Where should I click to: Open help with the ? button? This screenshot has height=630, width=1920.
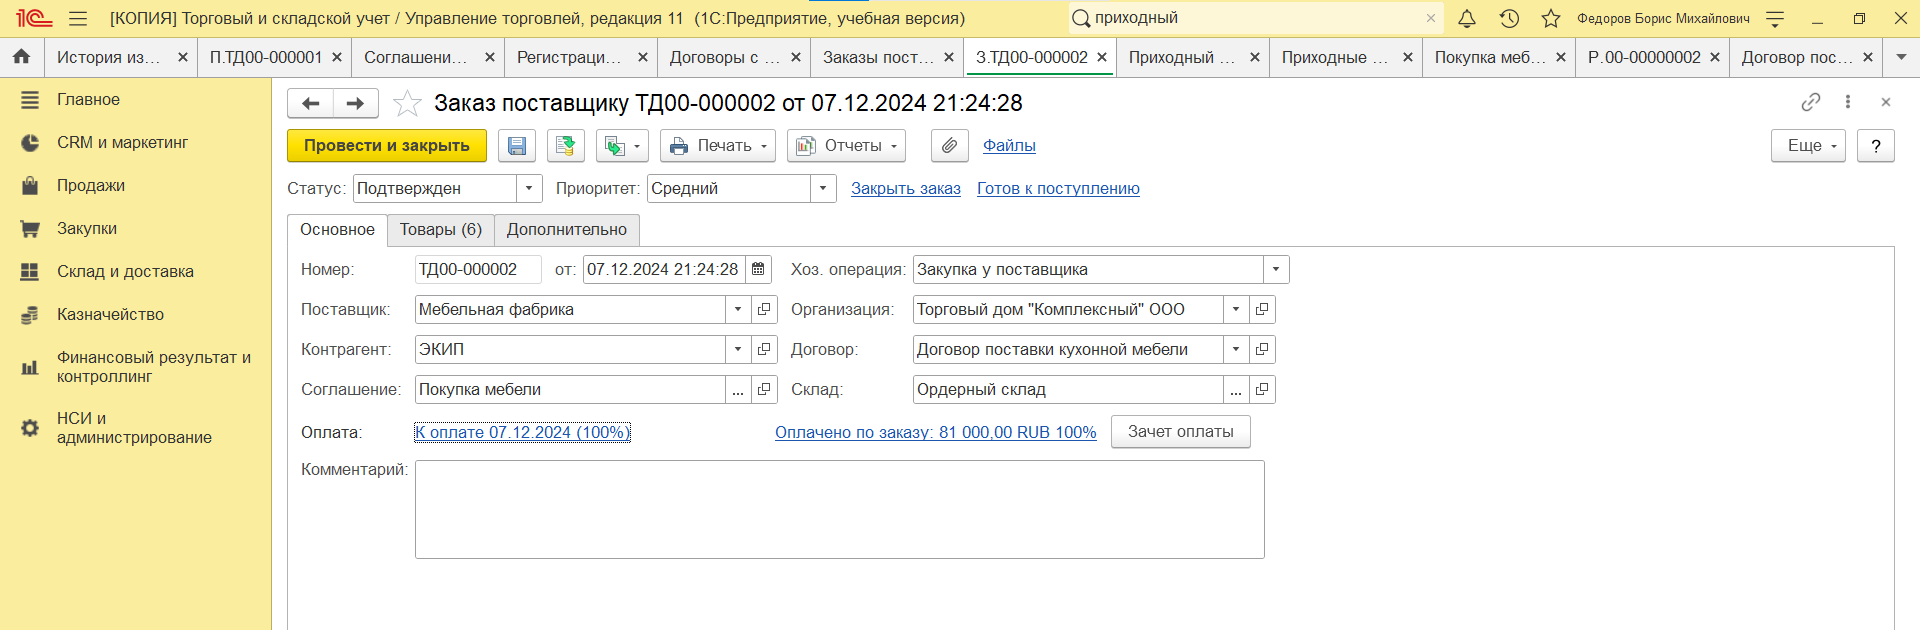pyautogui.click(x=1876, y=146)
